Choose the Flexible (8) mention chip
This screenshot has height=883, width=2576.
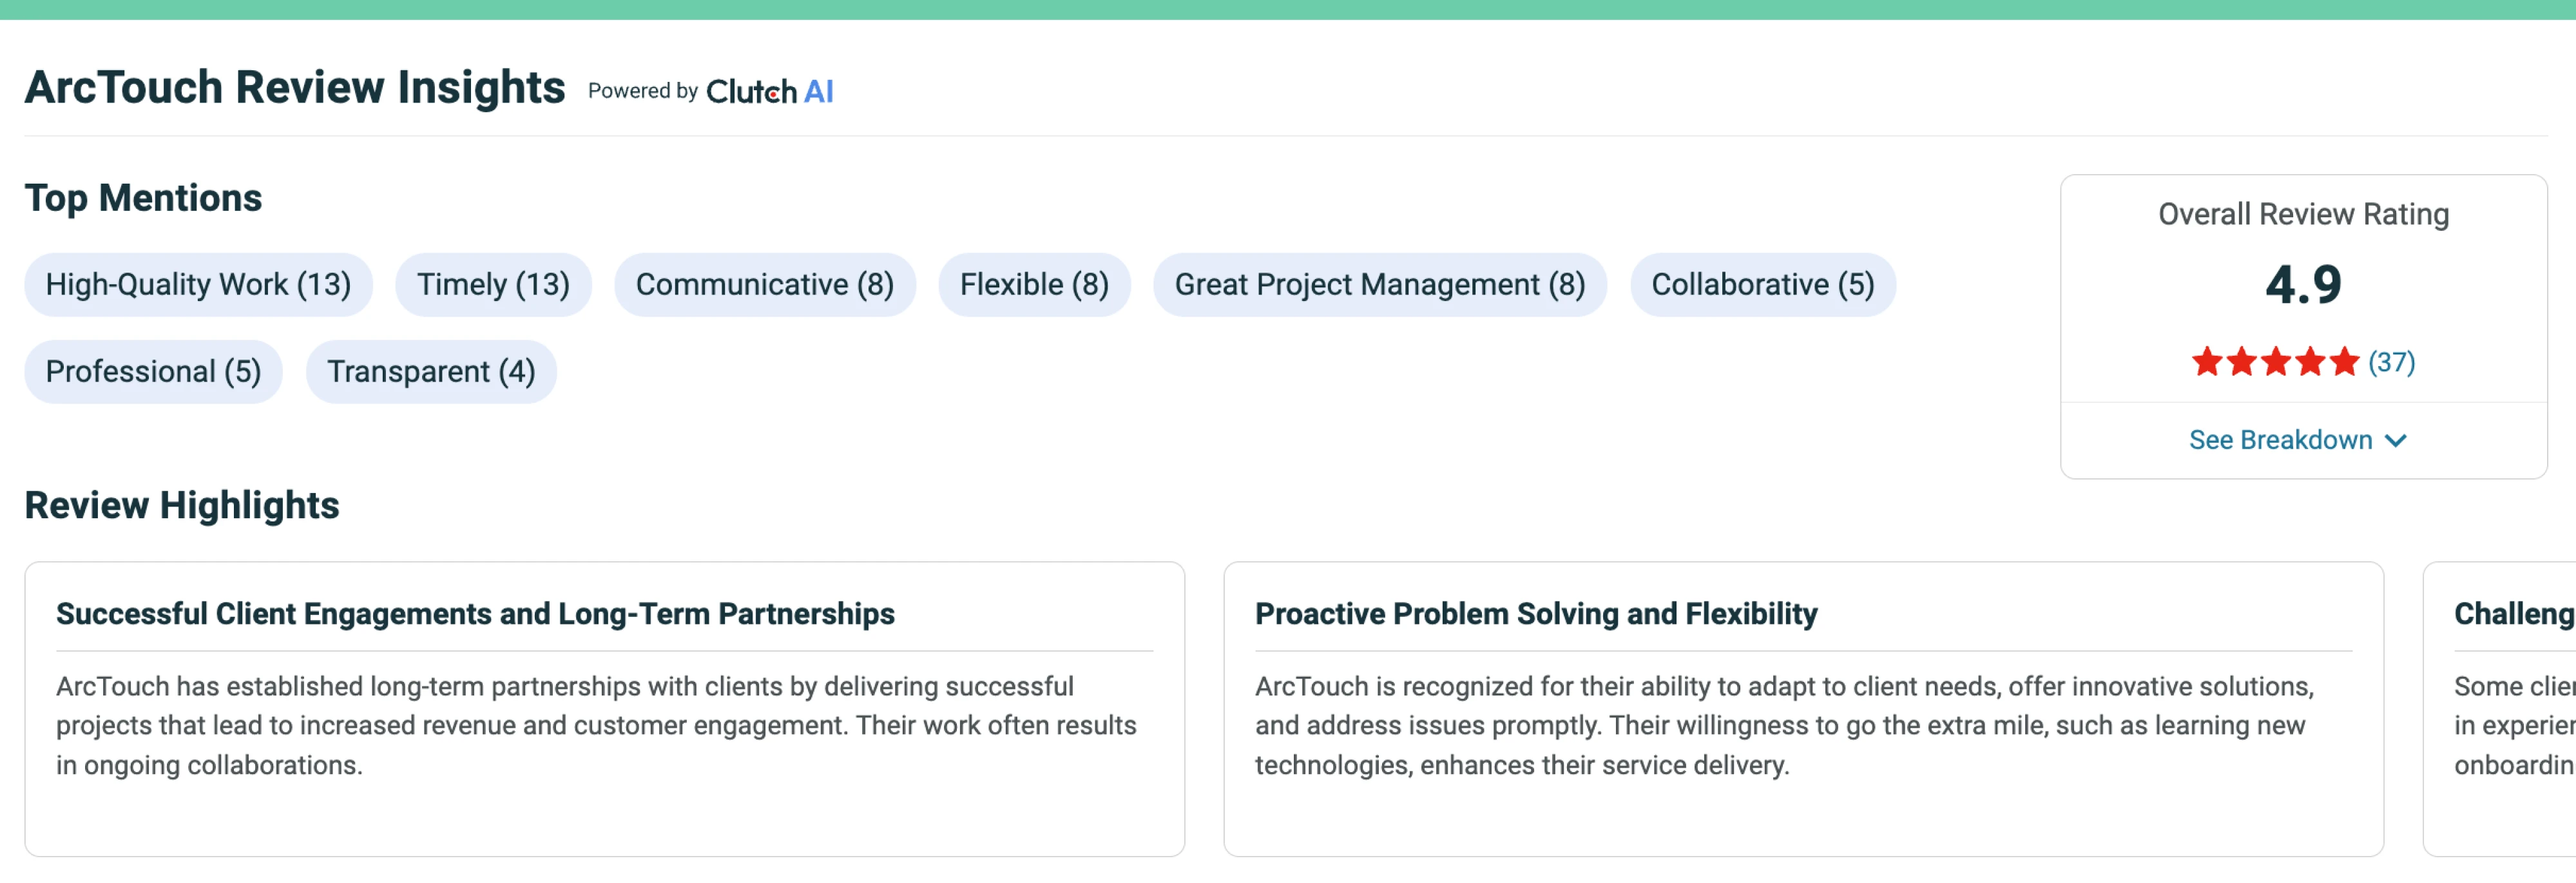(x=1034, y=285)
